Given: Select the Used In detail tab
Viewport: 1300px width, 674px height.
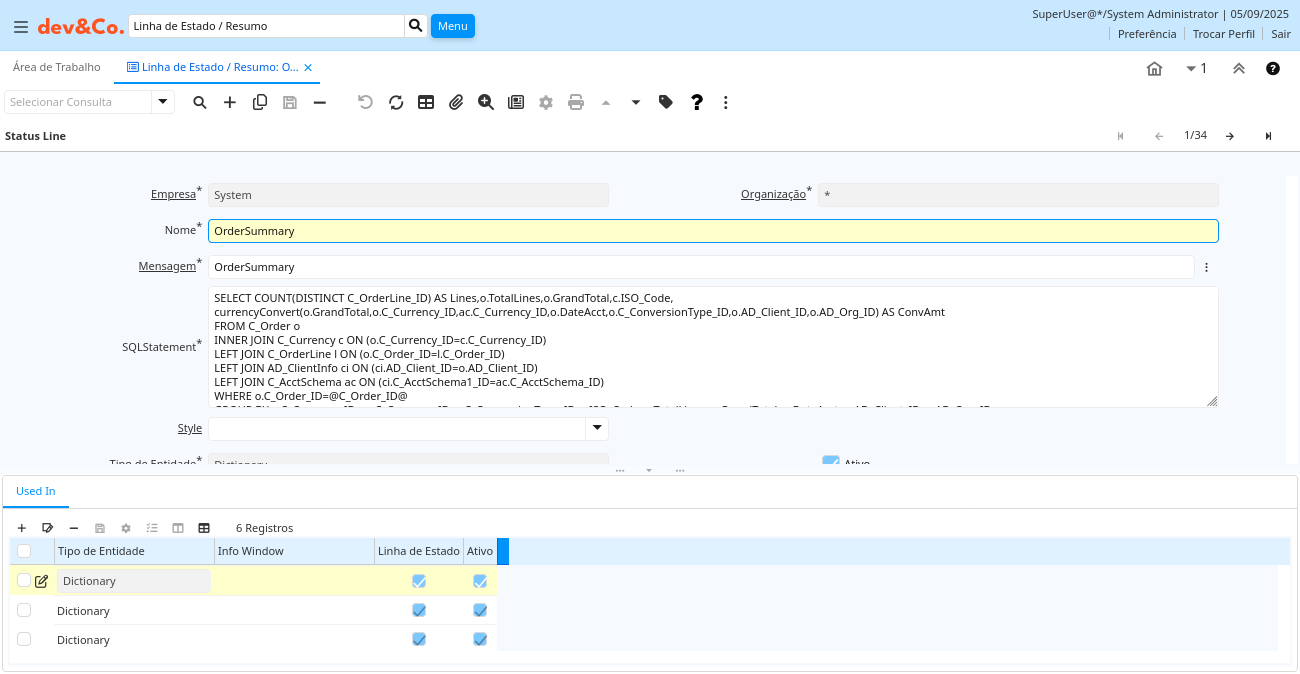Looking at the screenshot, I should point(36,491).
